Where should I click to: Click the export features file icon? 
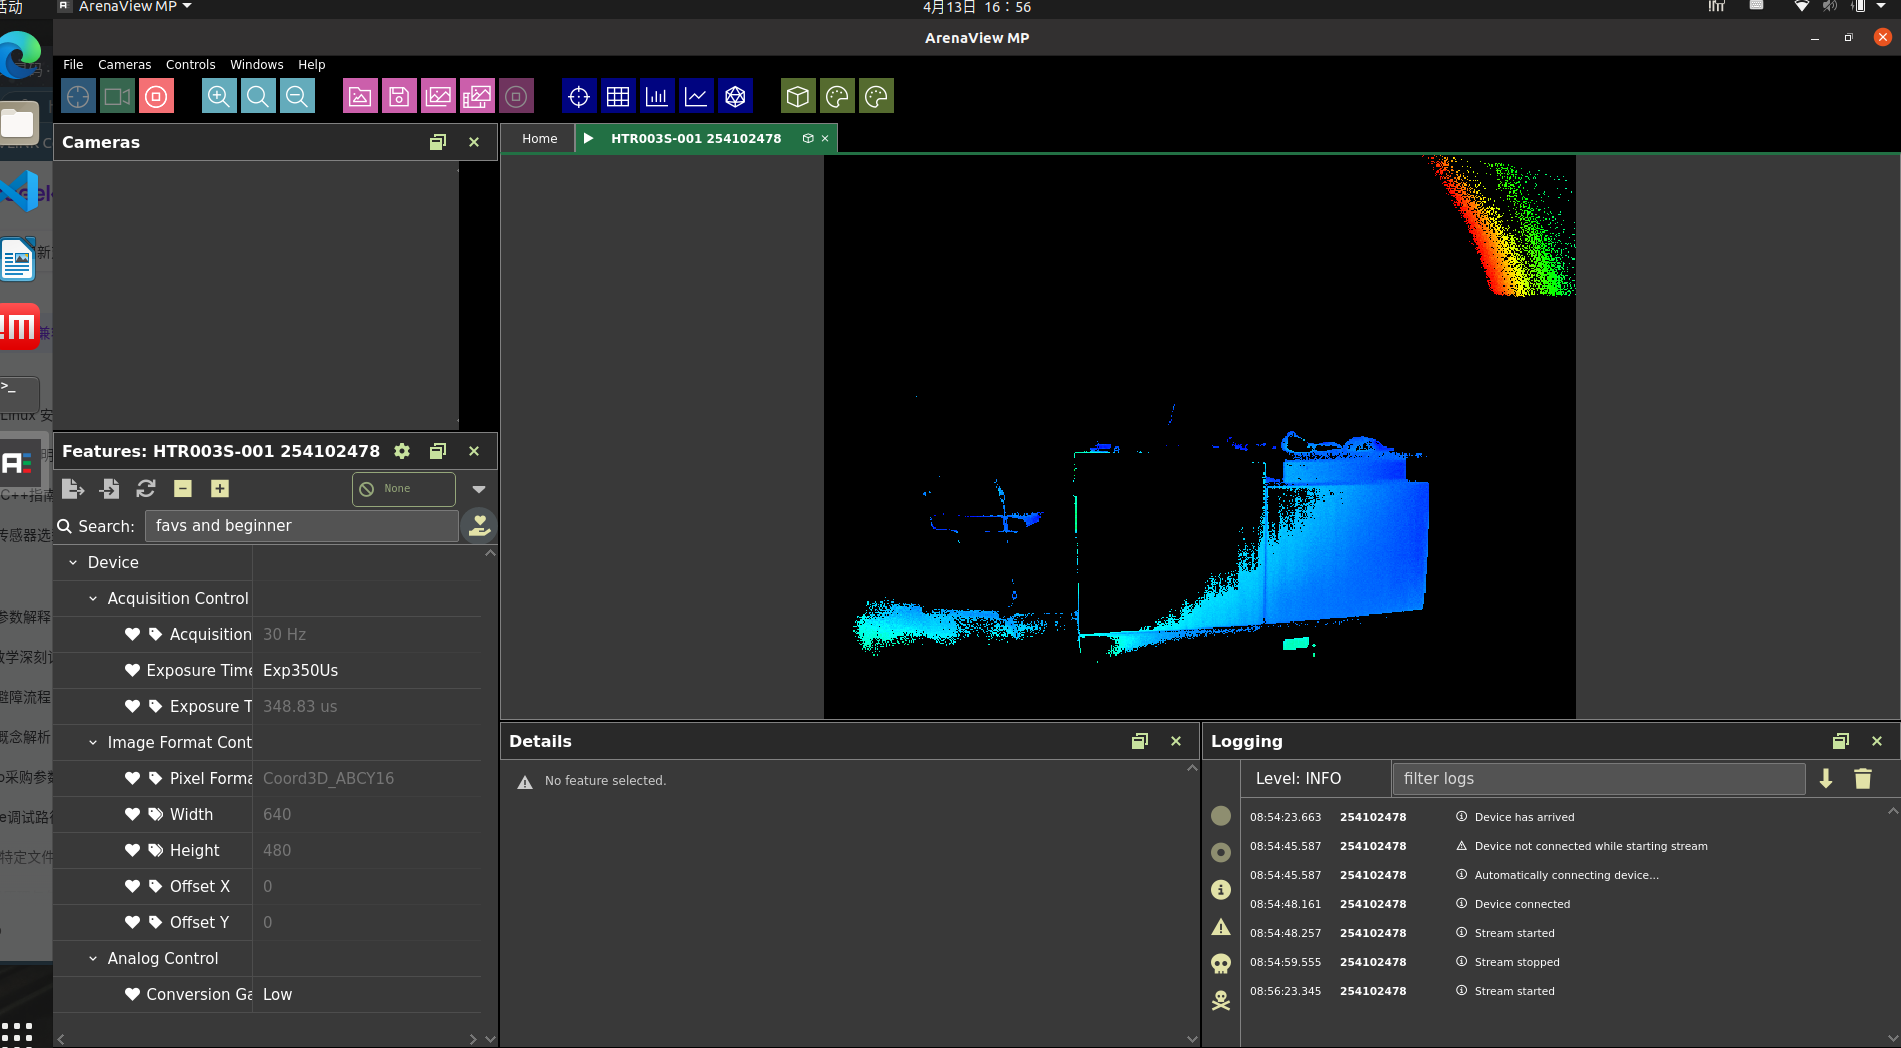[x=73, y=488]
